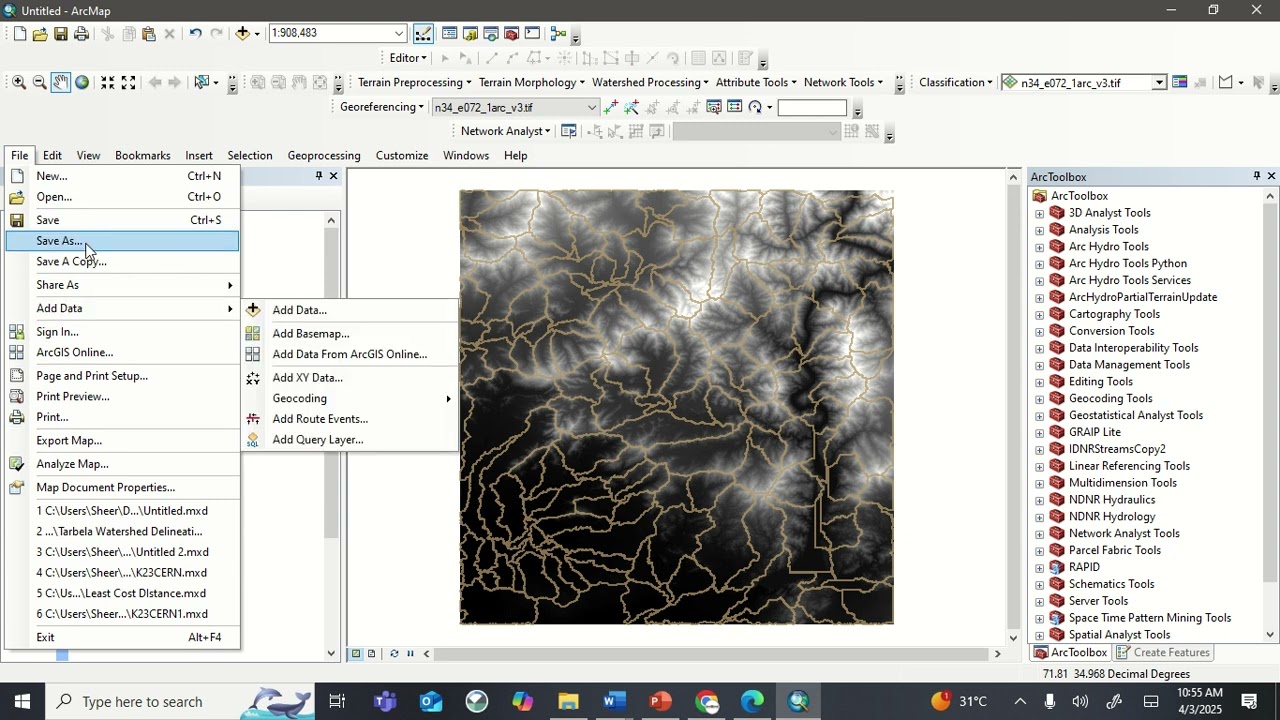
Task: Choose Save A Copy menu entry
Action: point(122,262)
